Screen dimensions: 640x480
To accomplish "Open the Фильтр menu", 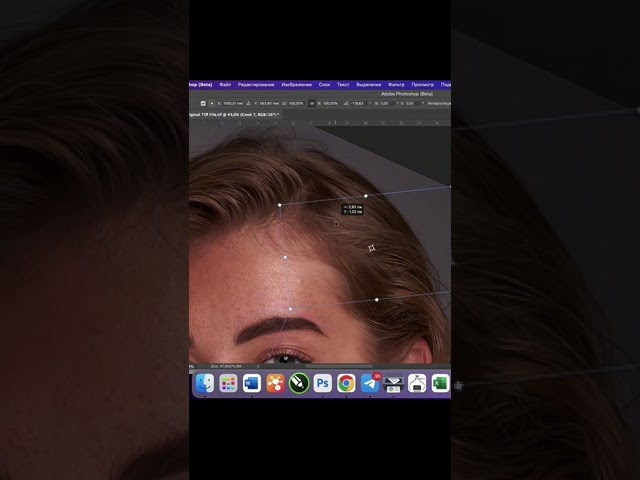I will (x=396, y=85).
